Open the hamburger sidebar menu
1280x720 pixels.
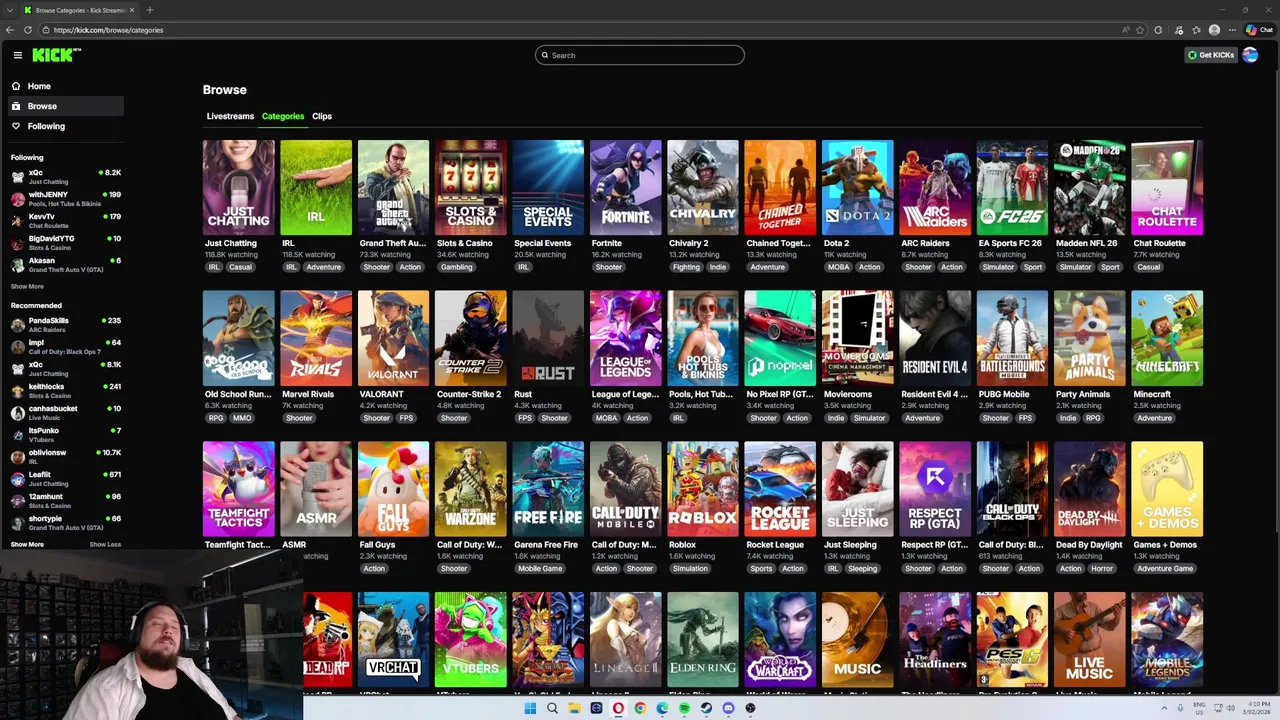click(17, 55)
